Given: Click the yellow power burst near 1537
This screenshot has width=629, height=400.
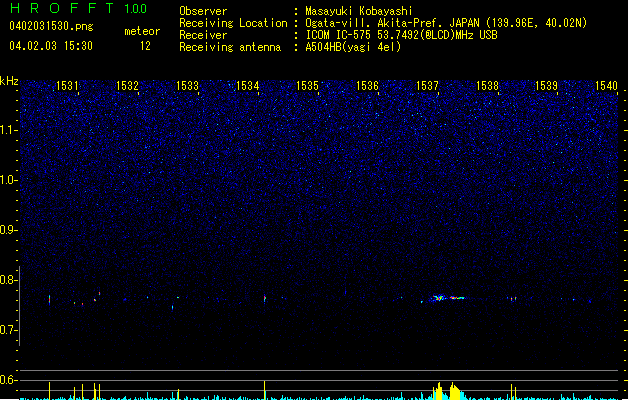Looking at the screenshot, I should coord(446,391).
